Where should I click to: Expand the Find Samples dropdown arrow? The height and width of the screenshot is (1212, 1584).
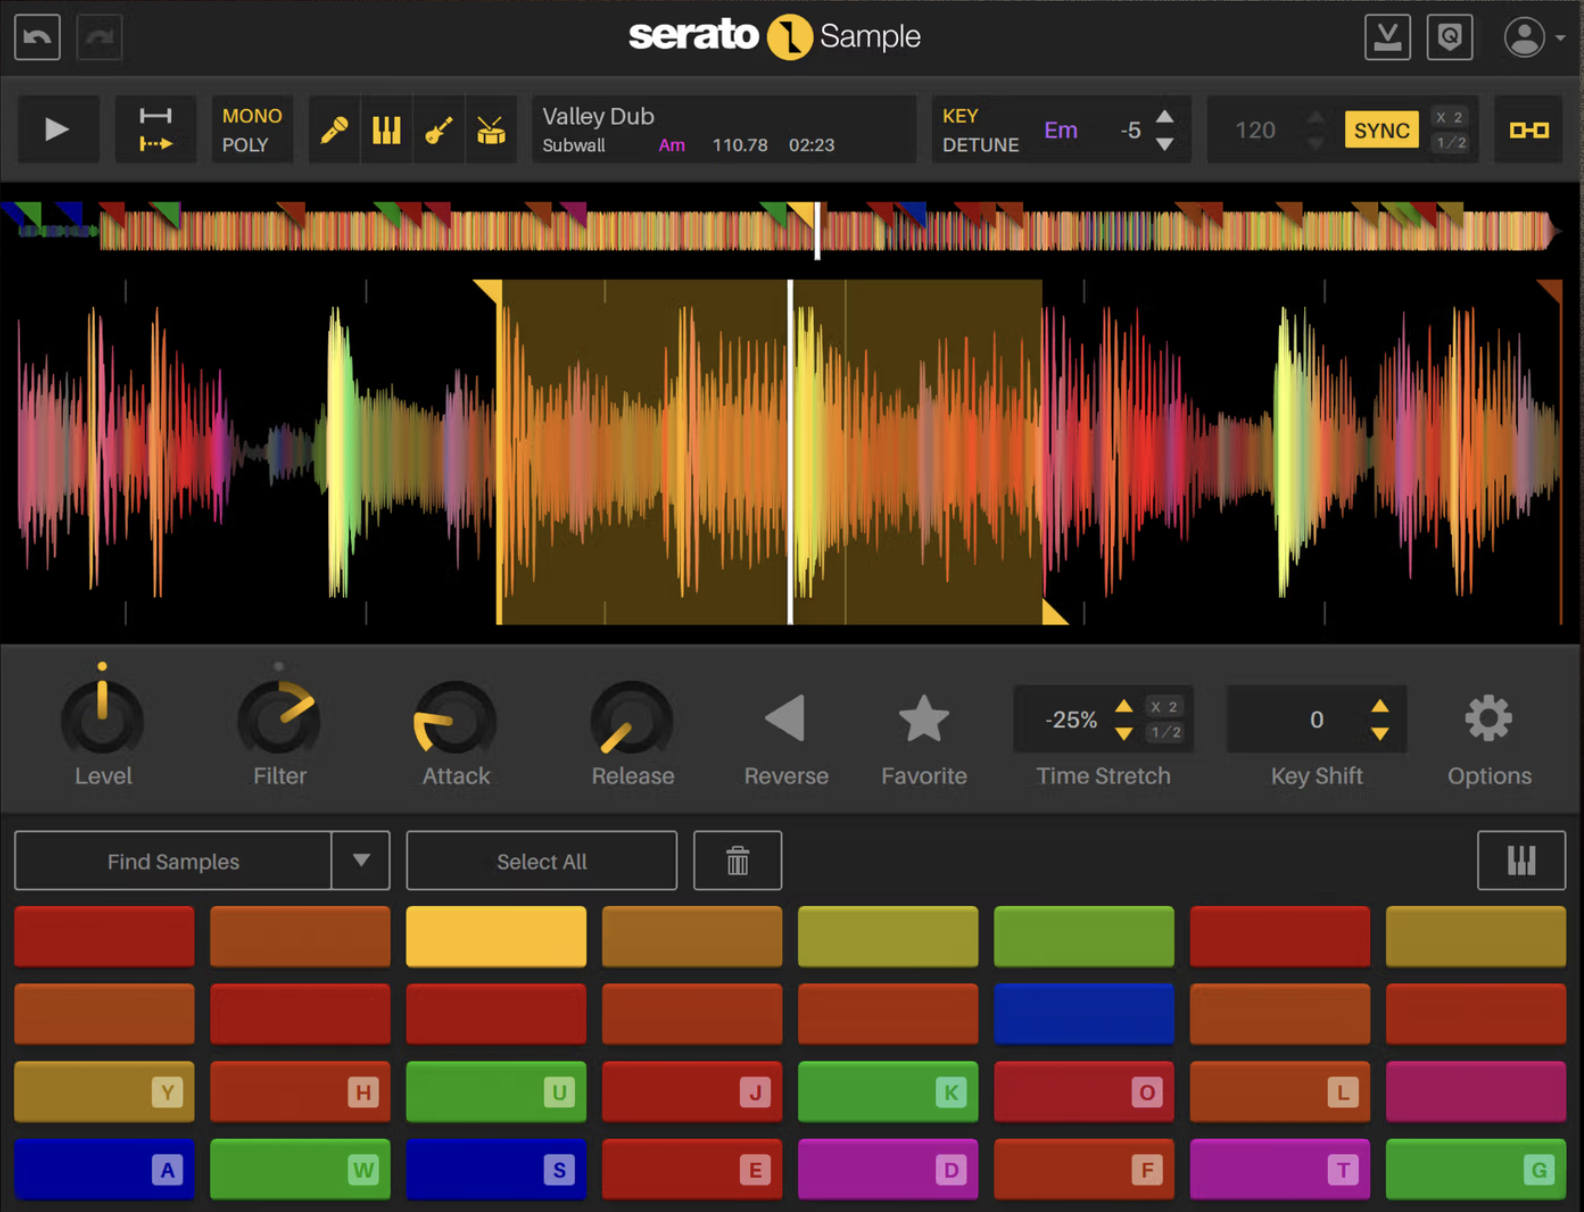click(361, 861)
